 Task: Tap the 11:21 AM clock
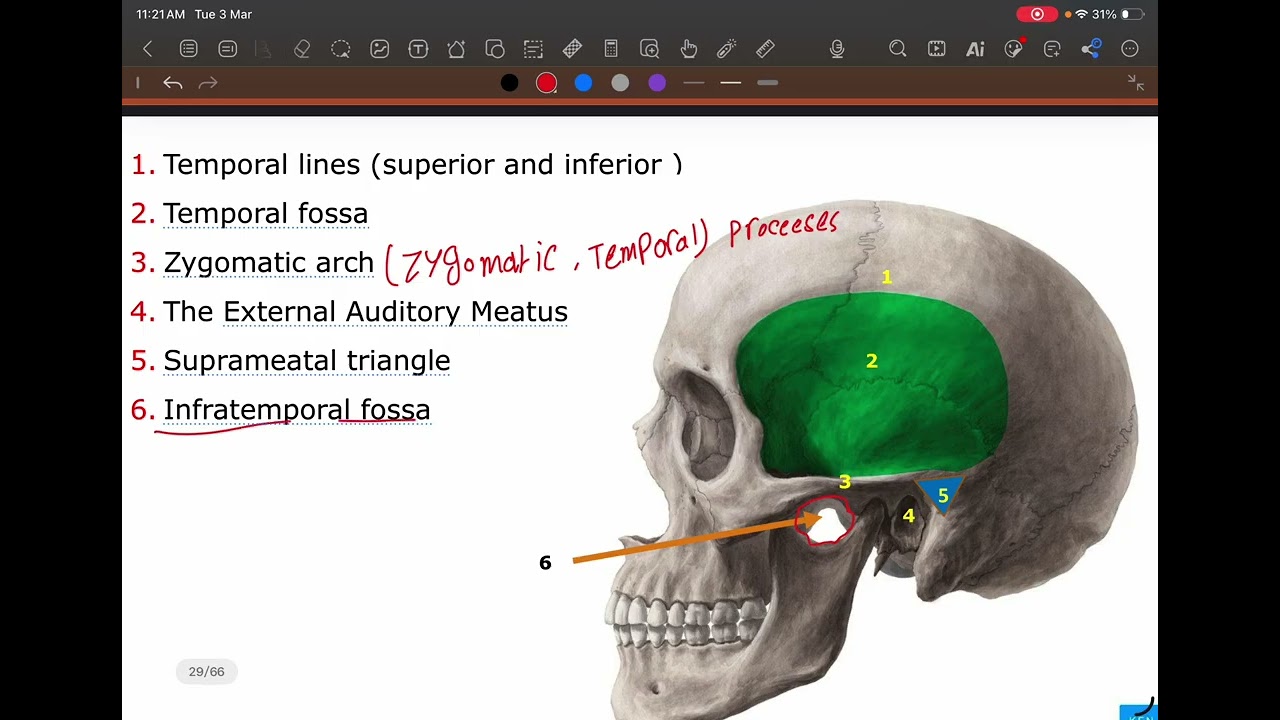coord(160,14)
